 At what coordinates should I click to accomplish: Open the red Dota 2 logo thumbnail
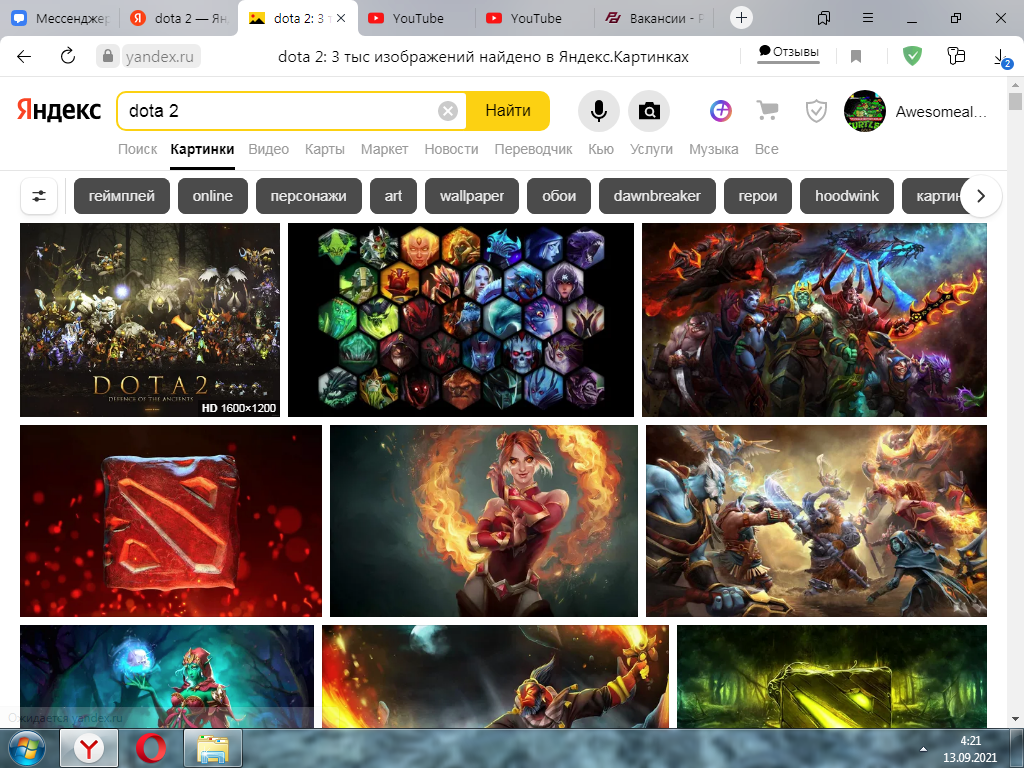point(170,520)
